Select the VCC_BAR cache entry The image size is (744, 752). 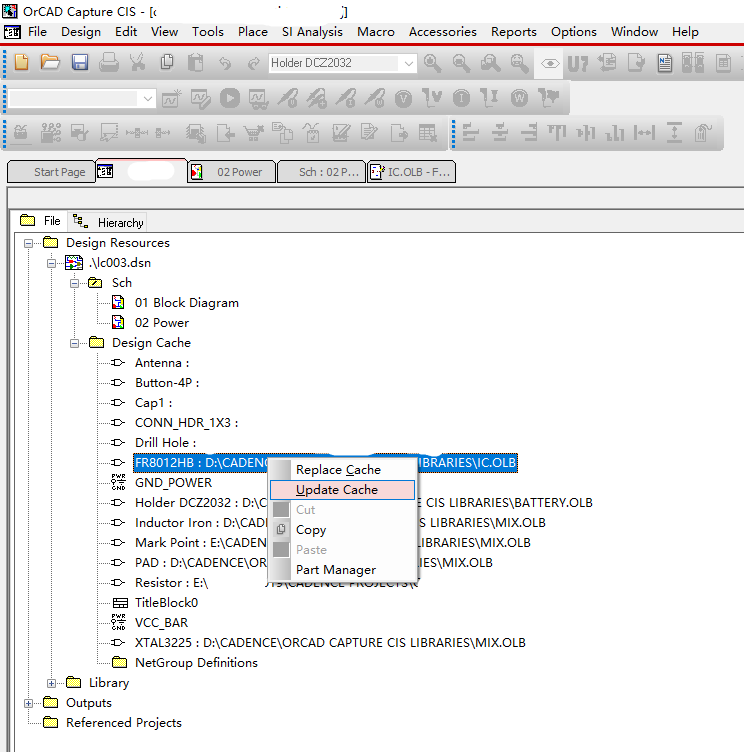161,623
